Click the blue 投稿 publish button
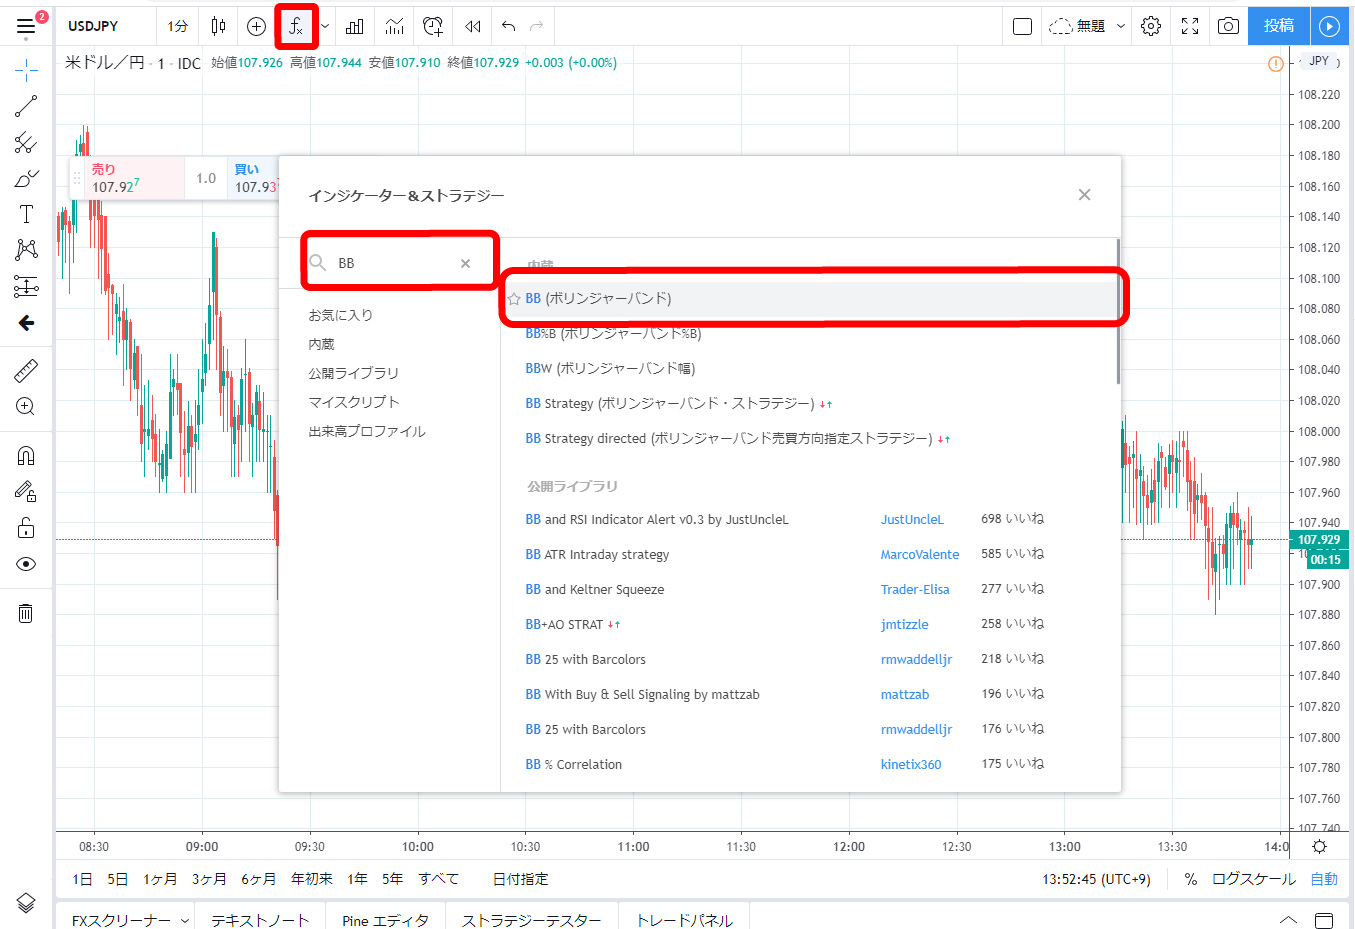 [1279, 26]
